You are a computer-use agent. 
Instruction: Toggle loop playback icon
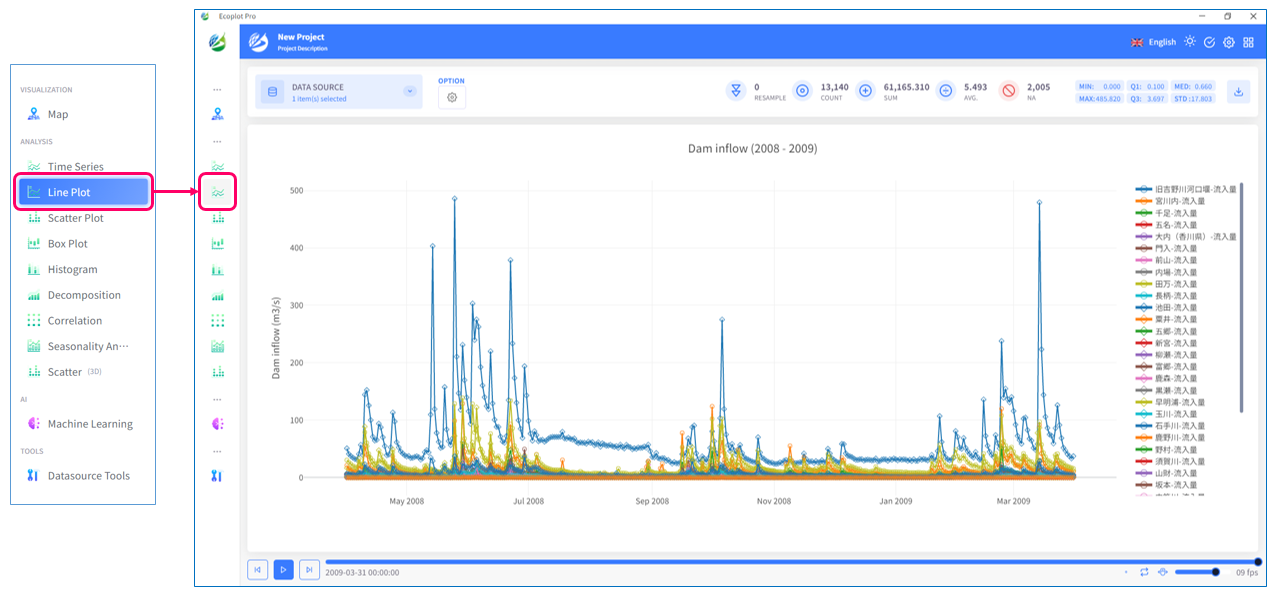pos(1144,572)
